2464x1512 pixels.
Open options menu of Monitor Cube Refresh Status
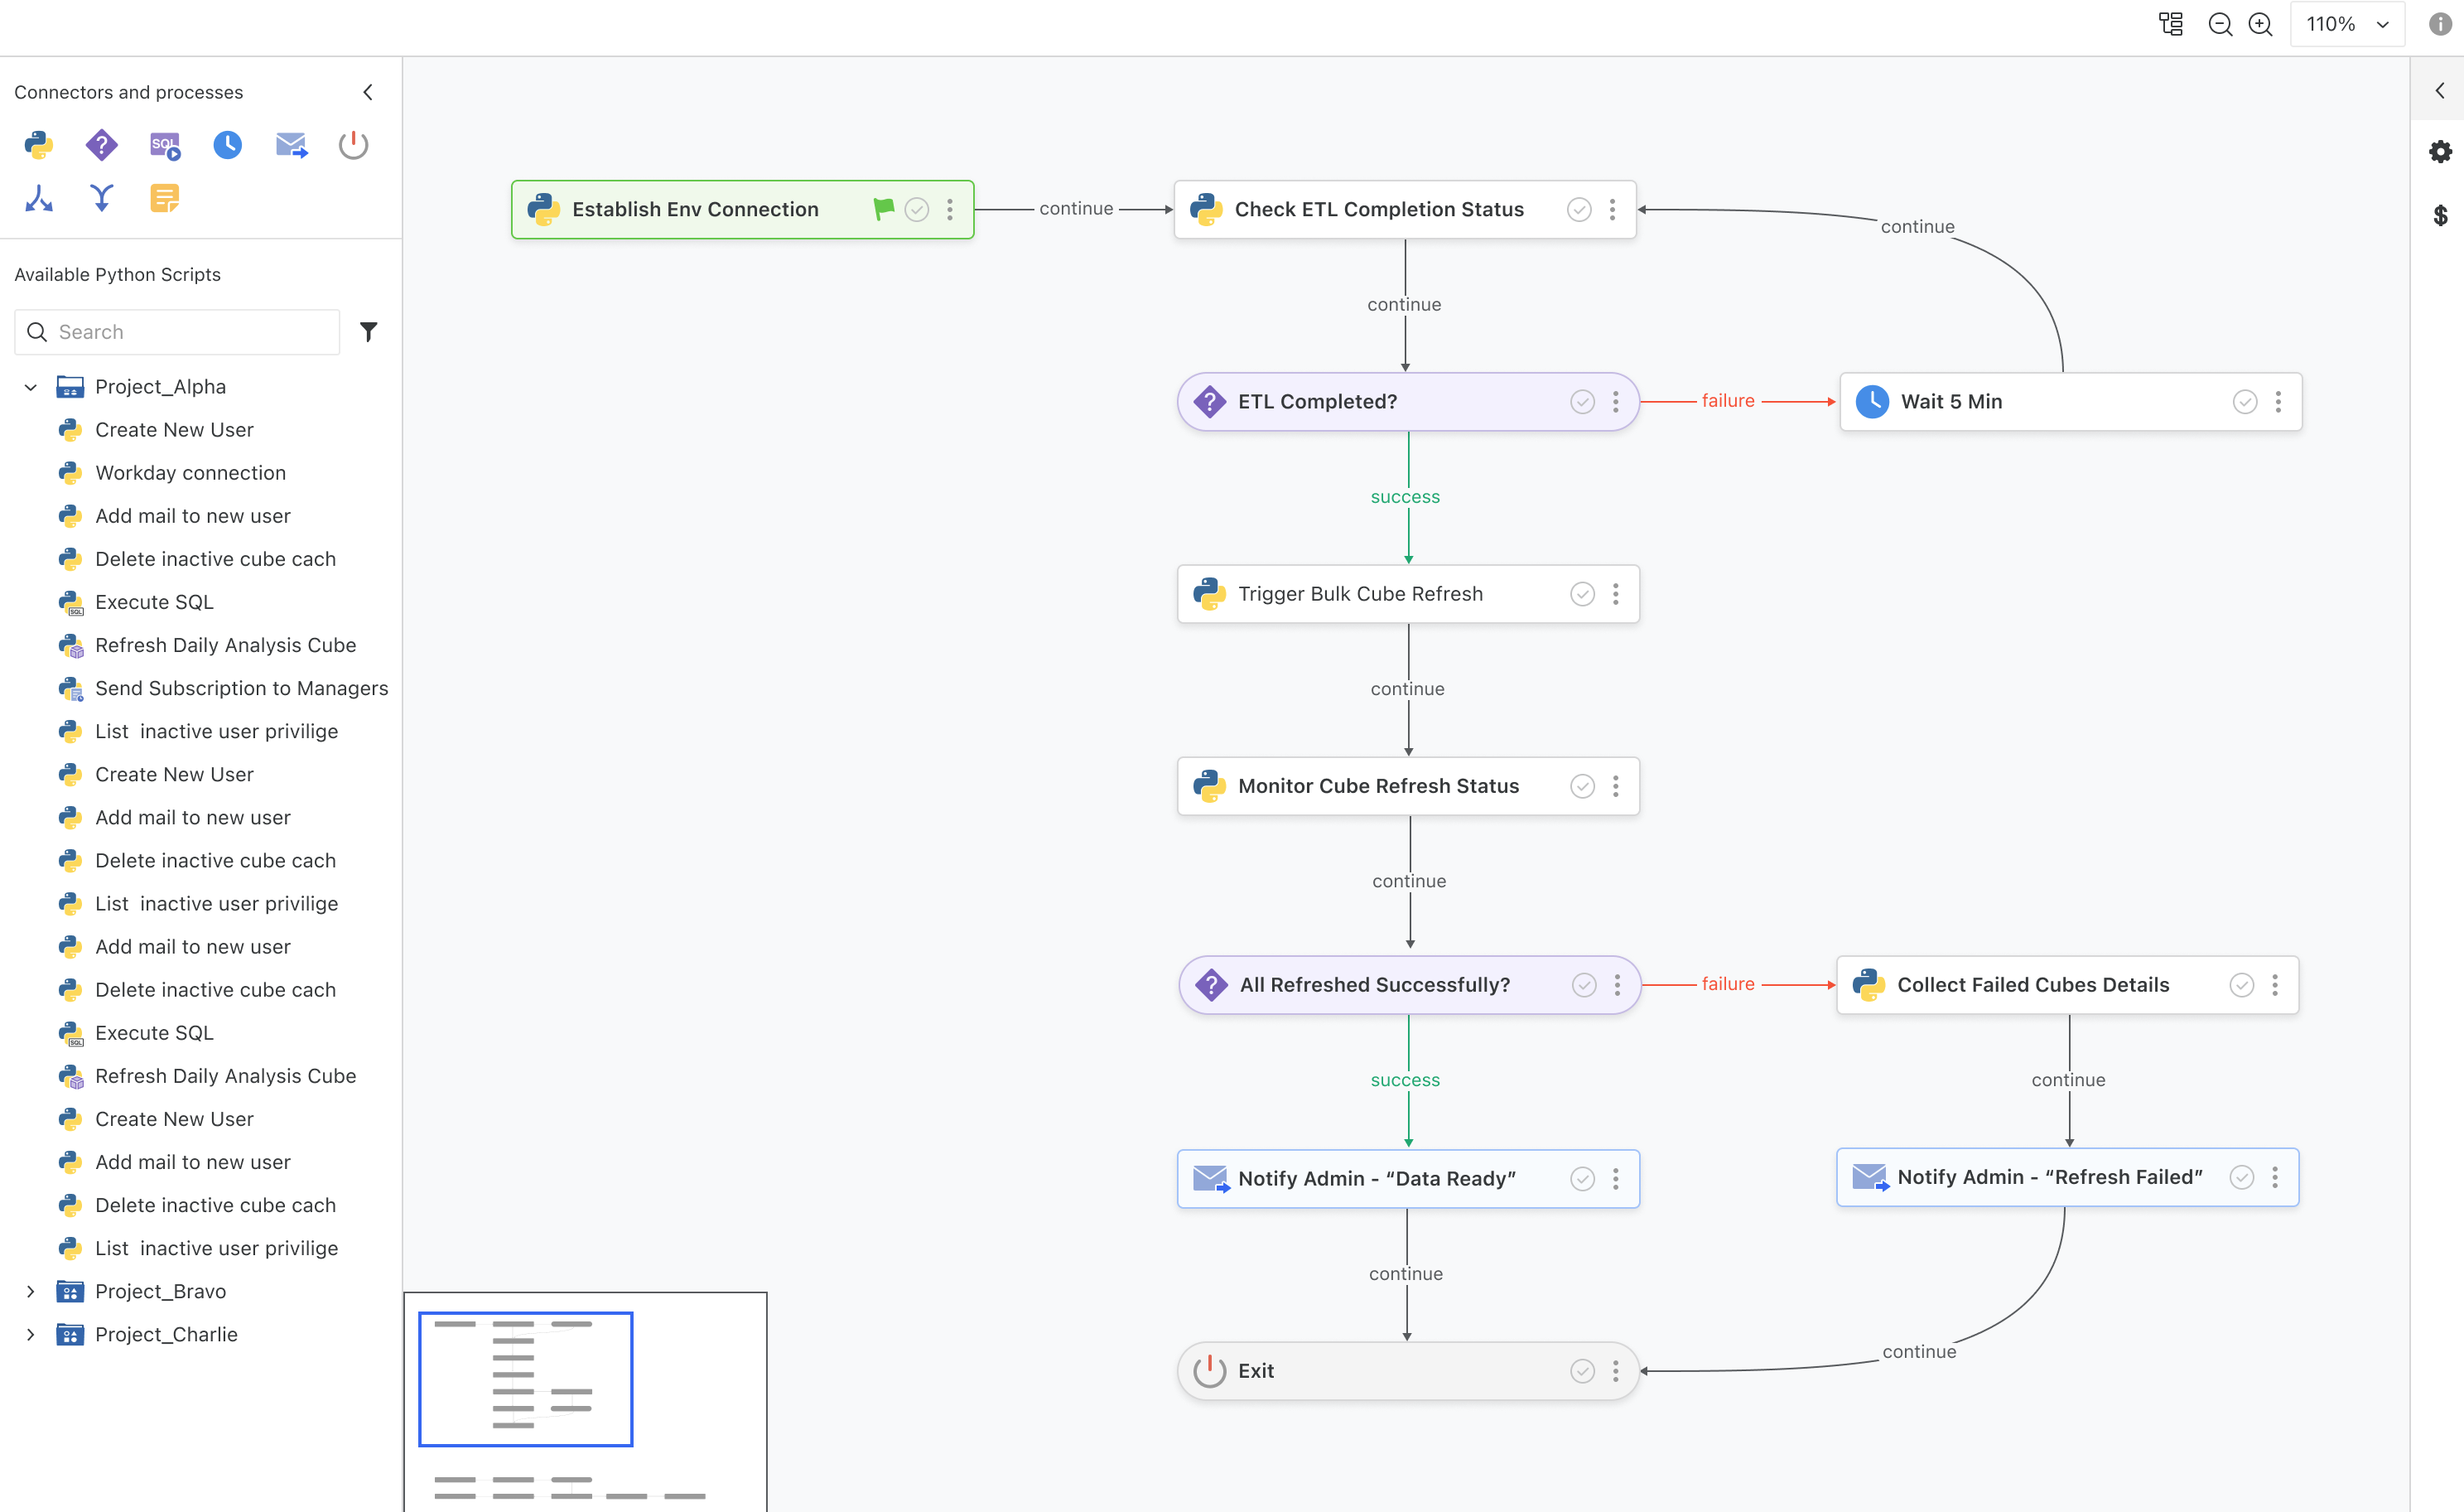[x=1615, y=786]
